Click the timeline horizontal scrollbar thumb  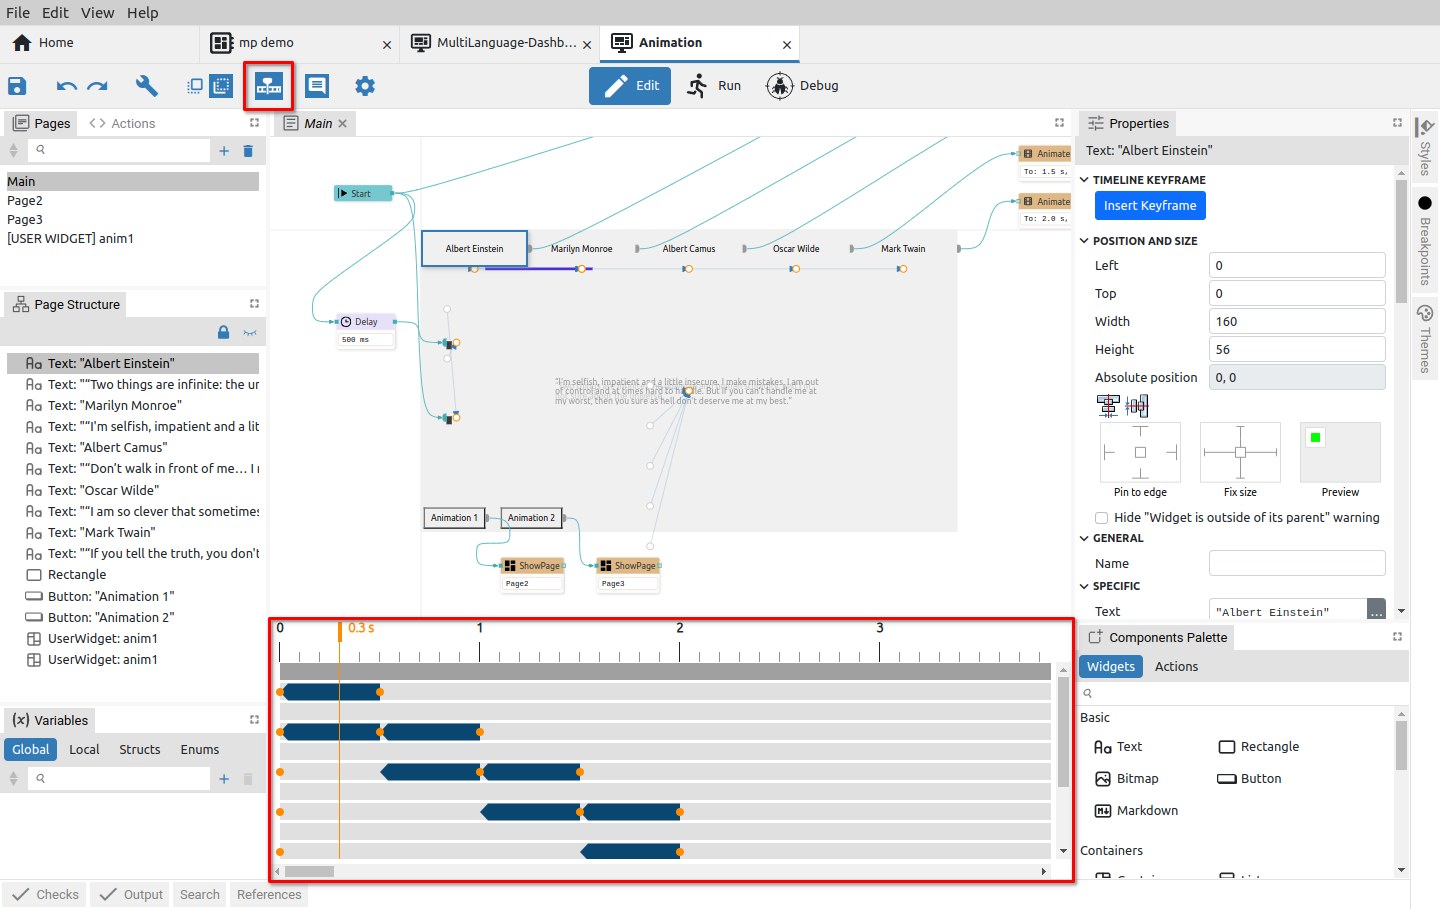coord(309,871)
